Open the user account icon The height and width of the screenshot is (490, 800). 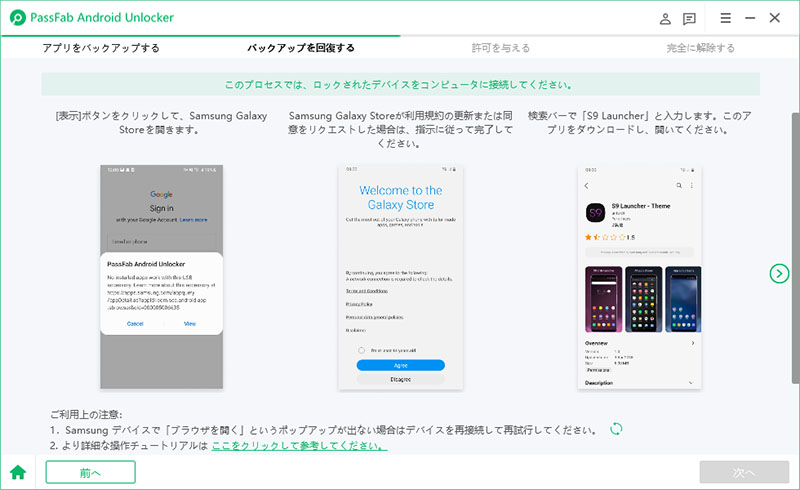[x=665, y=19]
